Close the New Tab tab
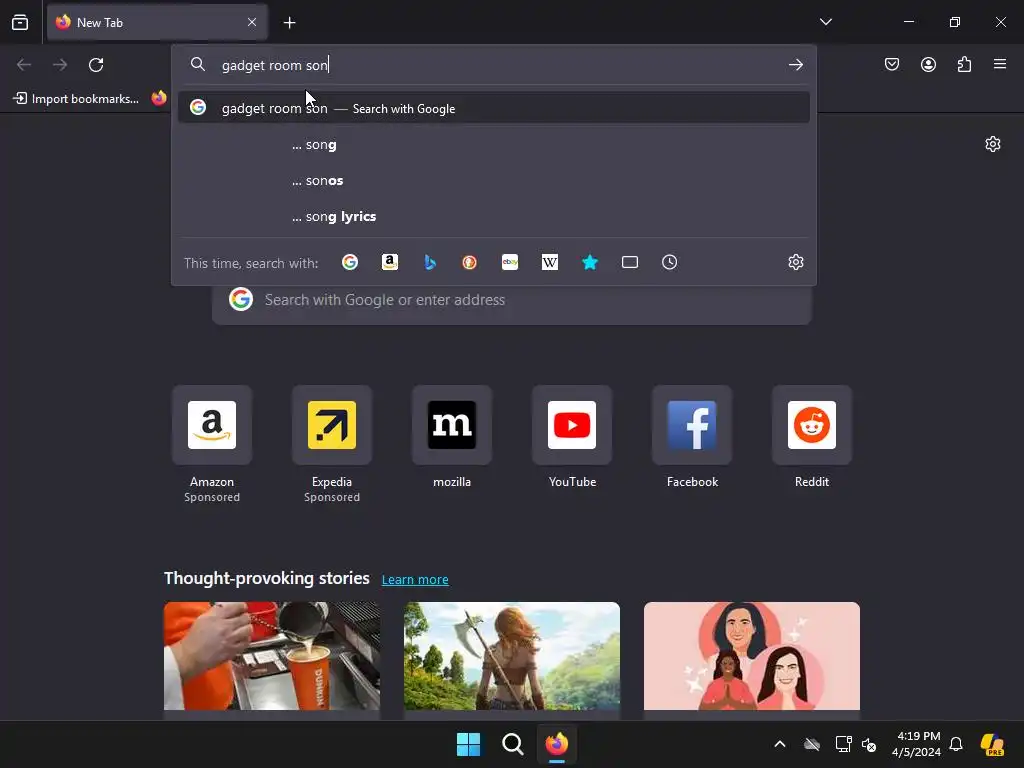1024x768 pixels. point(252,22)
